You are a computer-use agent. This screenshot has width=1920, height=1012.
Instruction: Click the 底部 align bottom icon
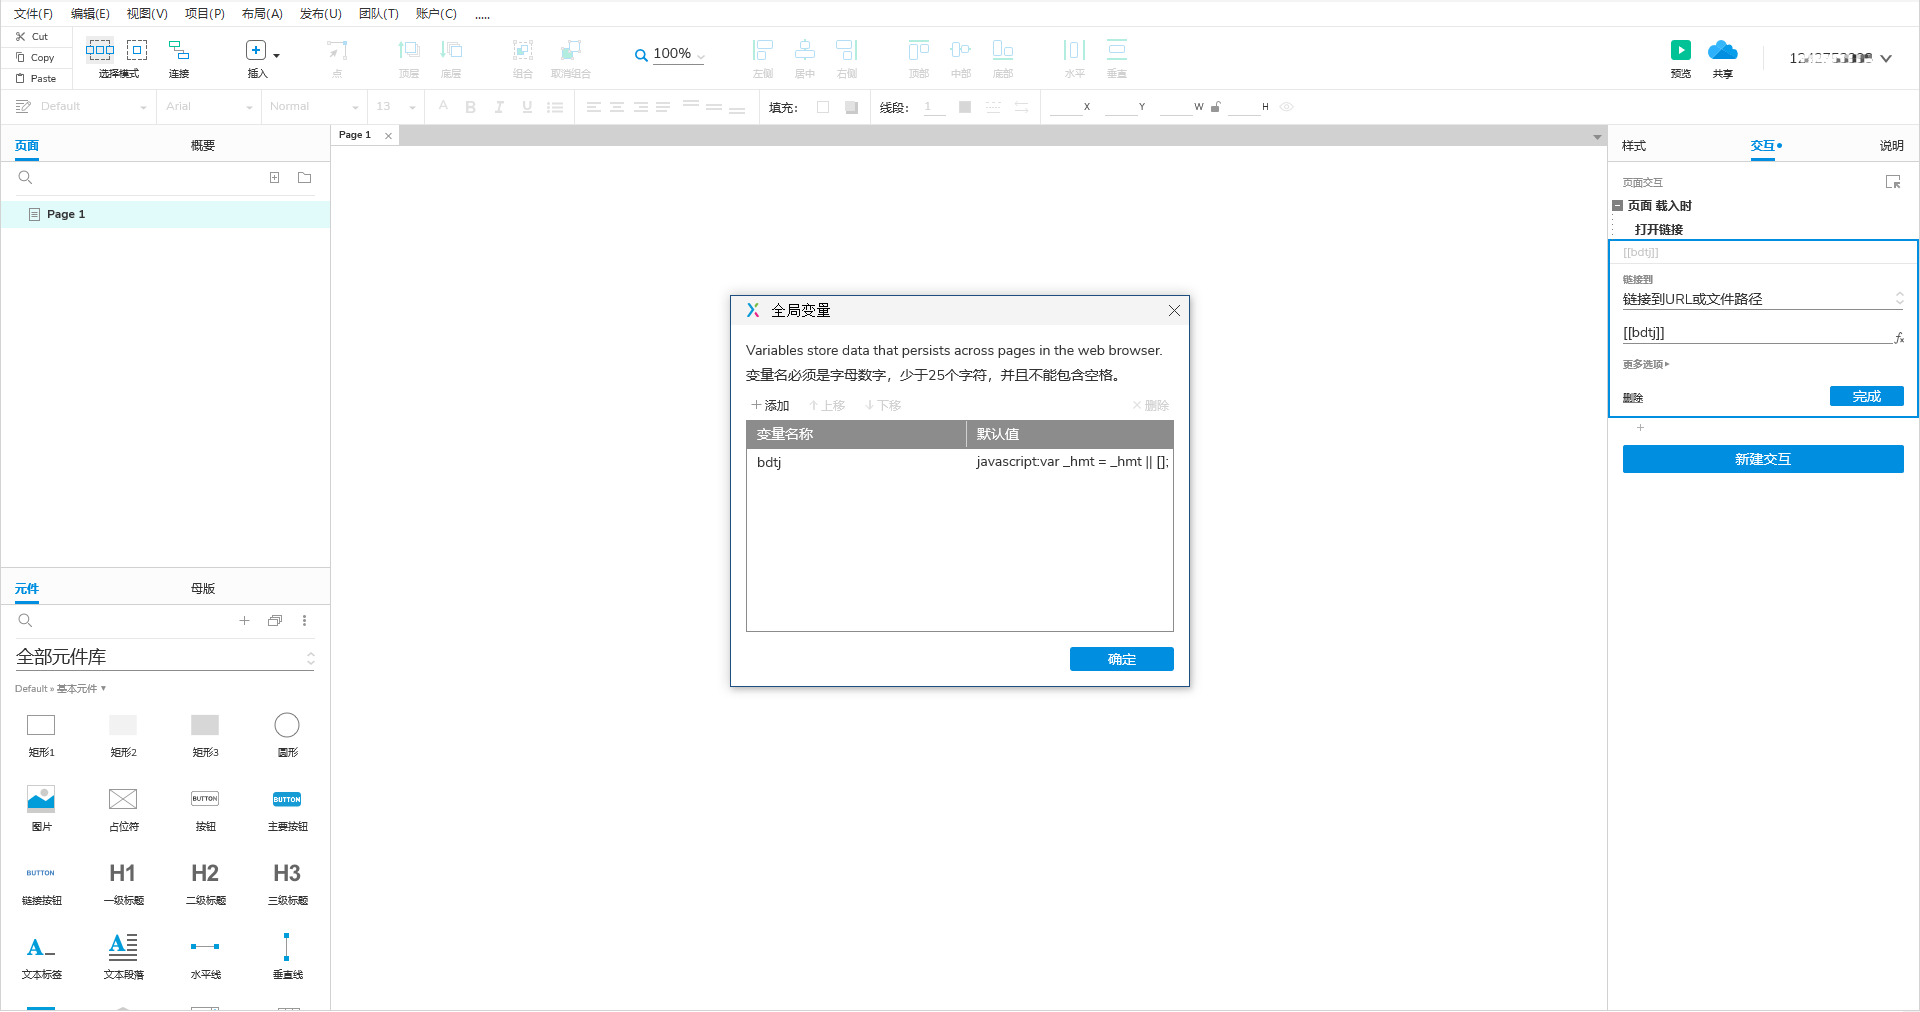pos(1003,50)
